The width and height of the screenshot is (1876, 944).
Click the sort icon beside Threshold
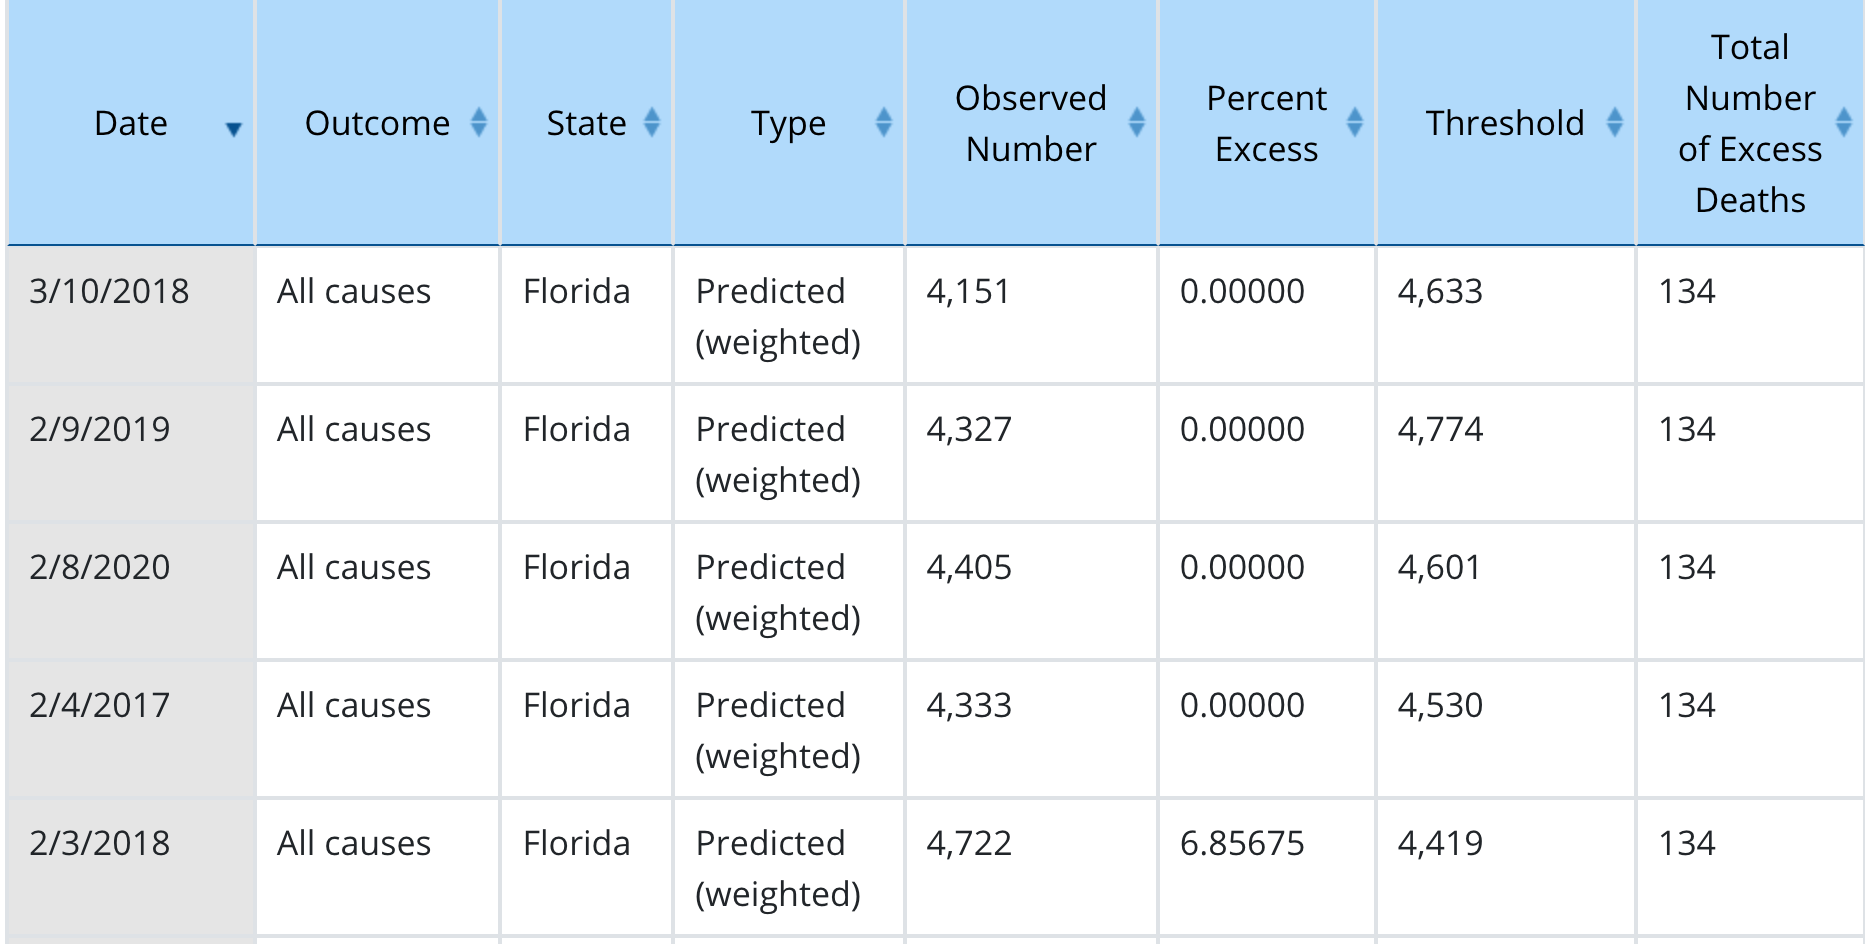point(1615,124)
